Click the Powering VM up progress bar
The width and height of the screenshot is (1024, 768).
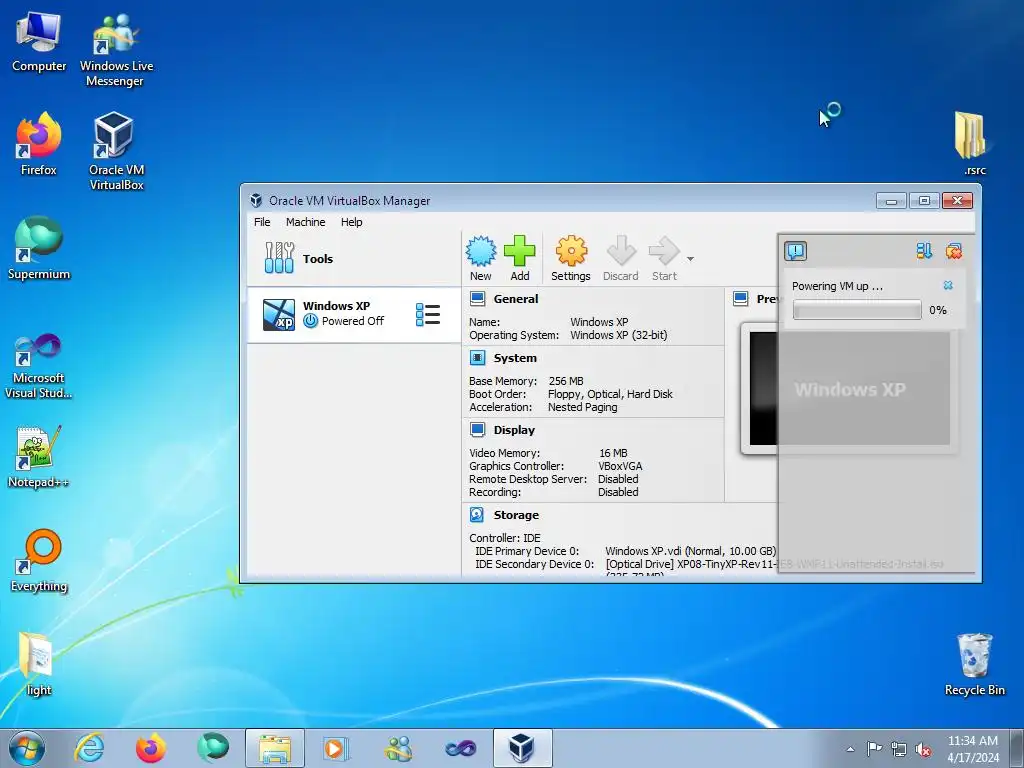click(857, 310)
